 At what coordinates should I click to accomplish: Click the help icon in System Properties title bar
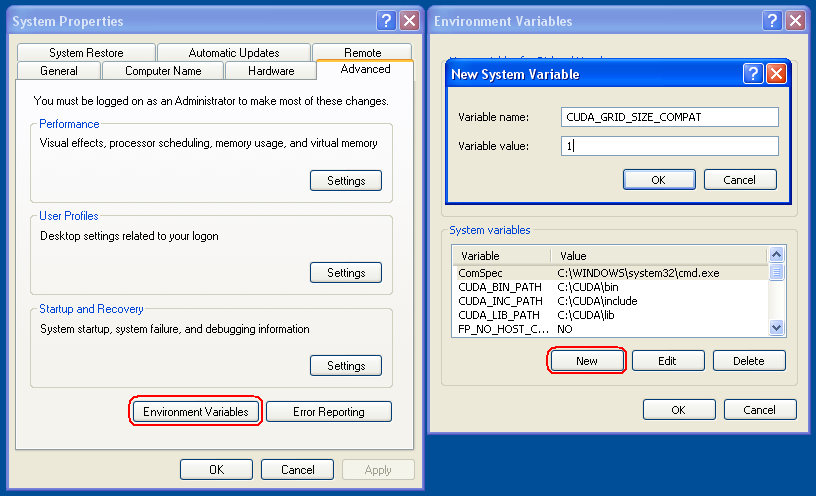[387, 20]
